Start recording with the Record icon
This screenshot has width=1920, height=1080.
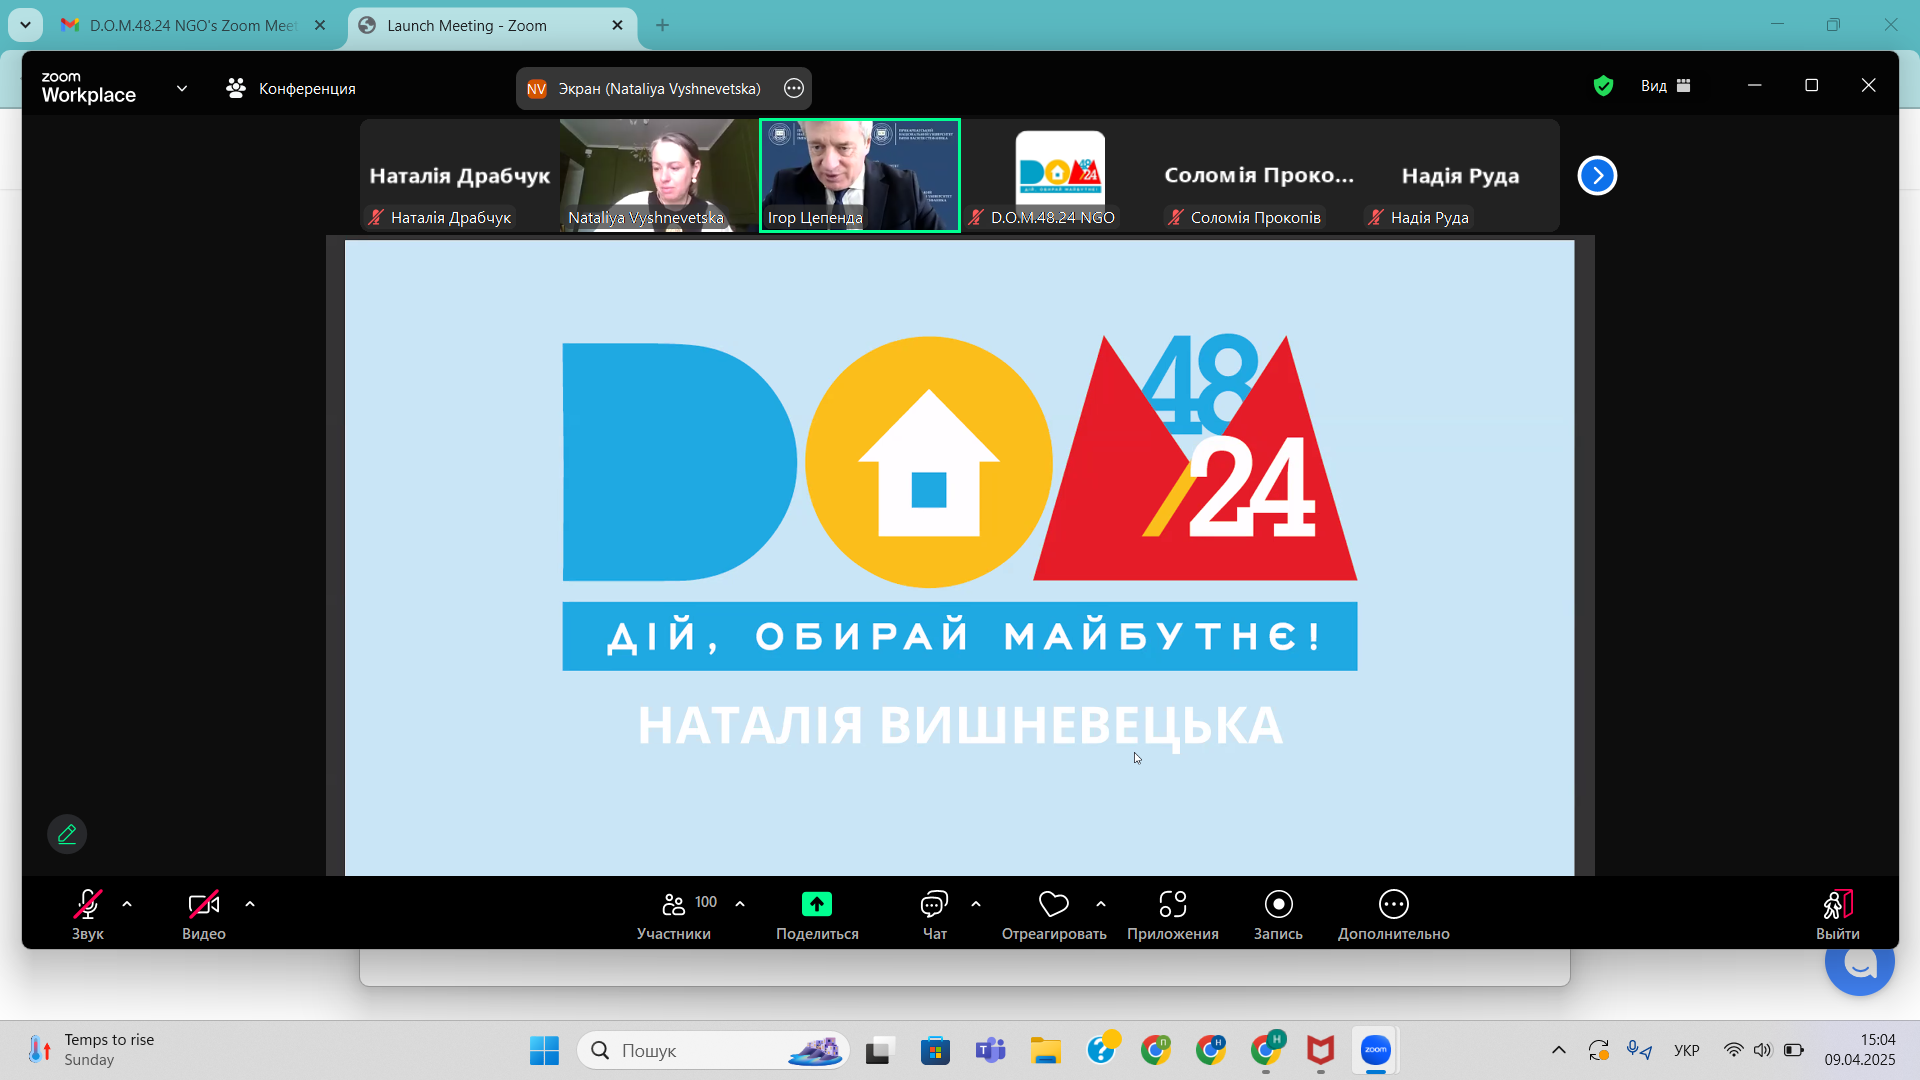(x=1278, y=904)
